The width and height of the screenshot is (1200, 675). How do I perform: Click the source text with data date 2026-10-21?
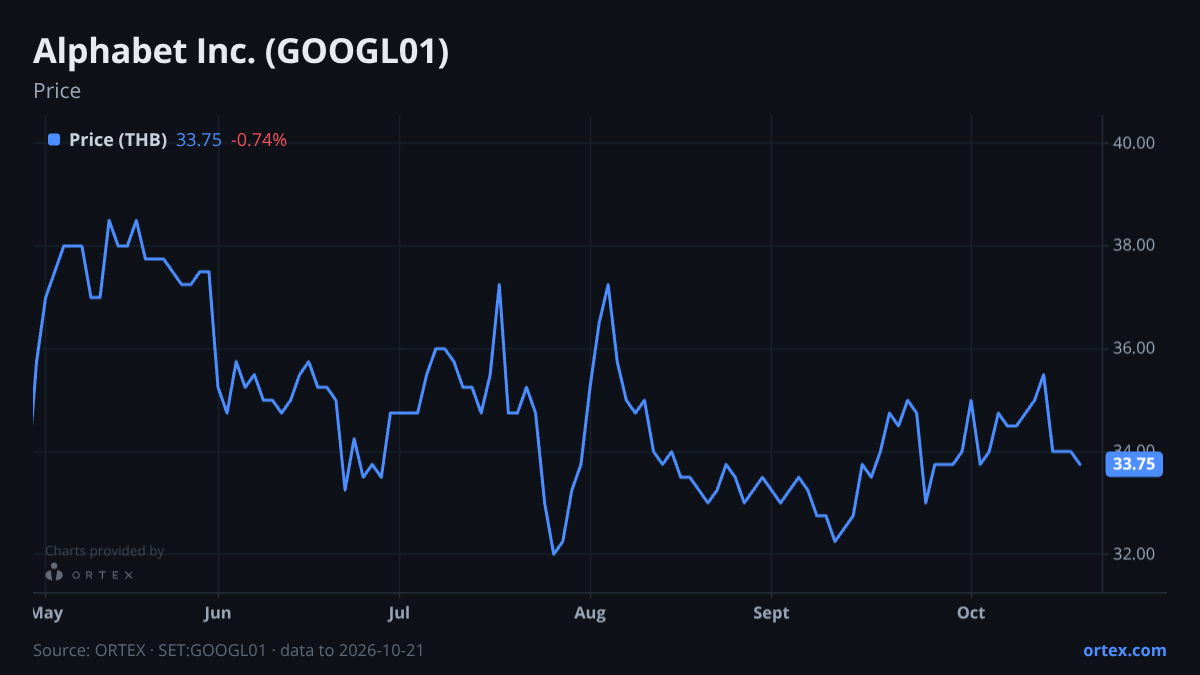(x=229, y=650)
